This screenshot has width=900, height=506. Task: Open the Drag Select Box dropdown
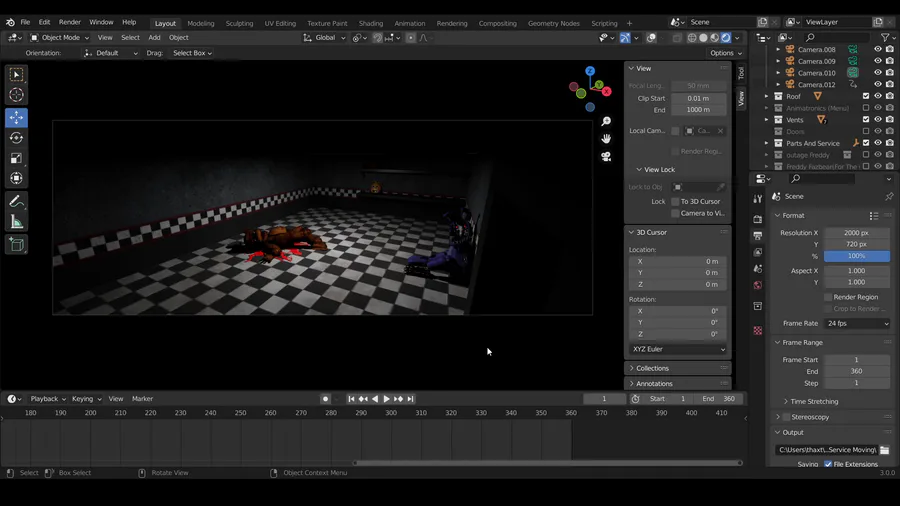(x=192, y=53)
